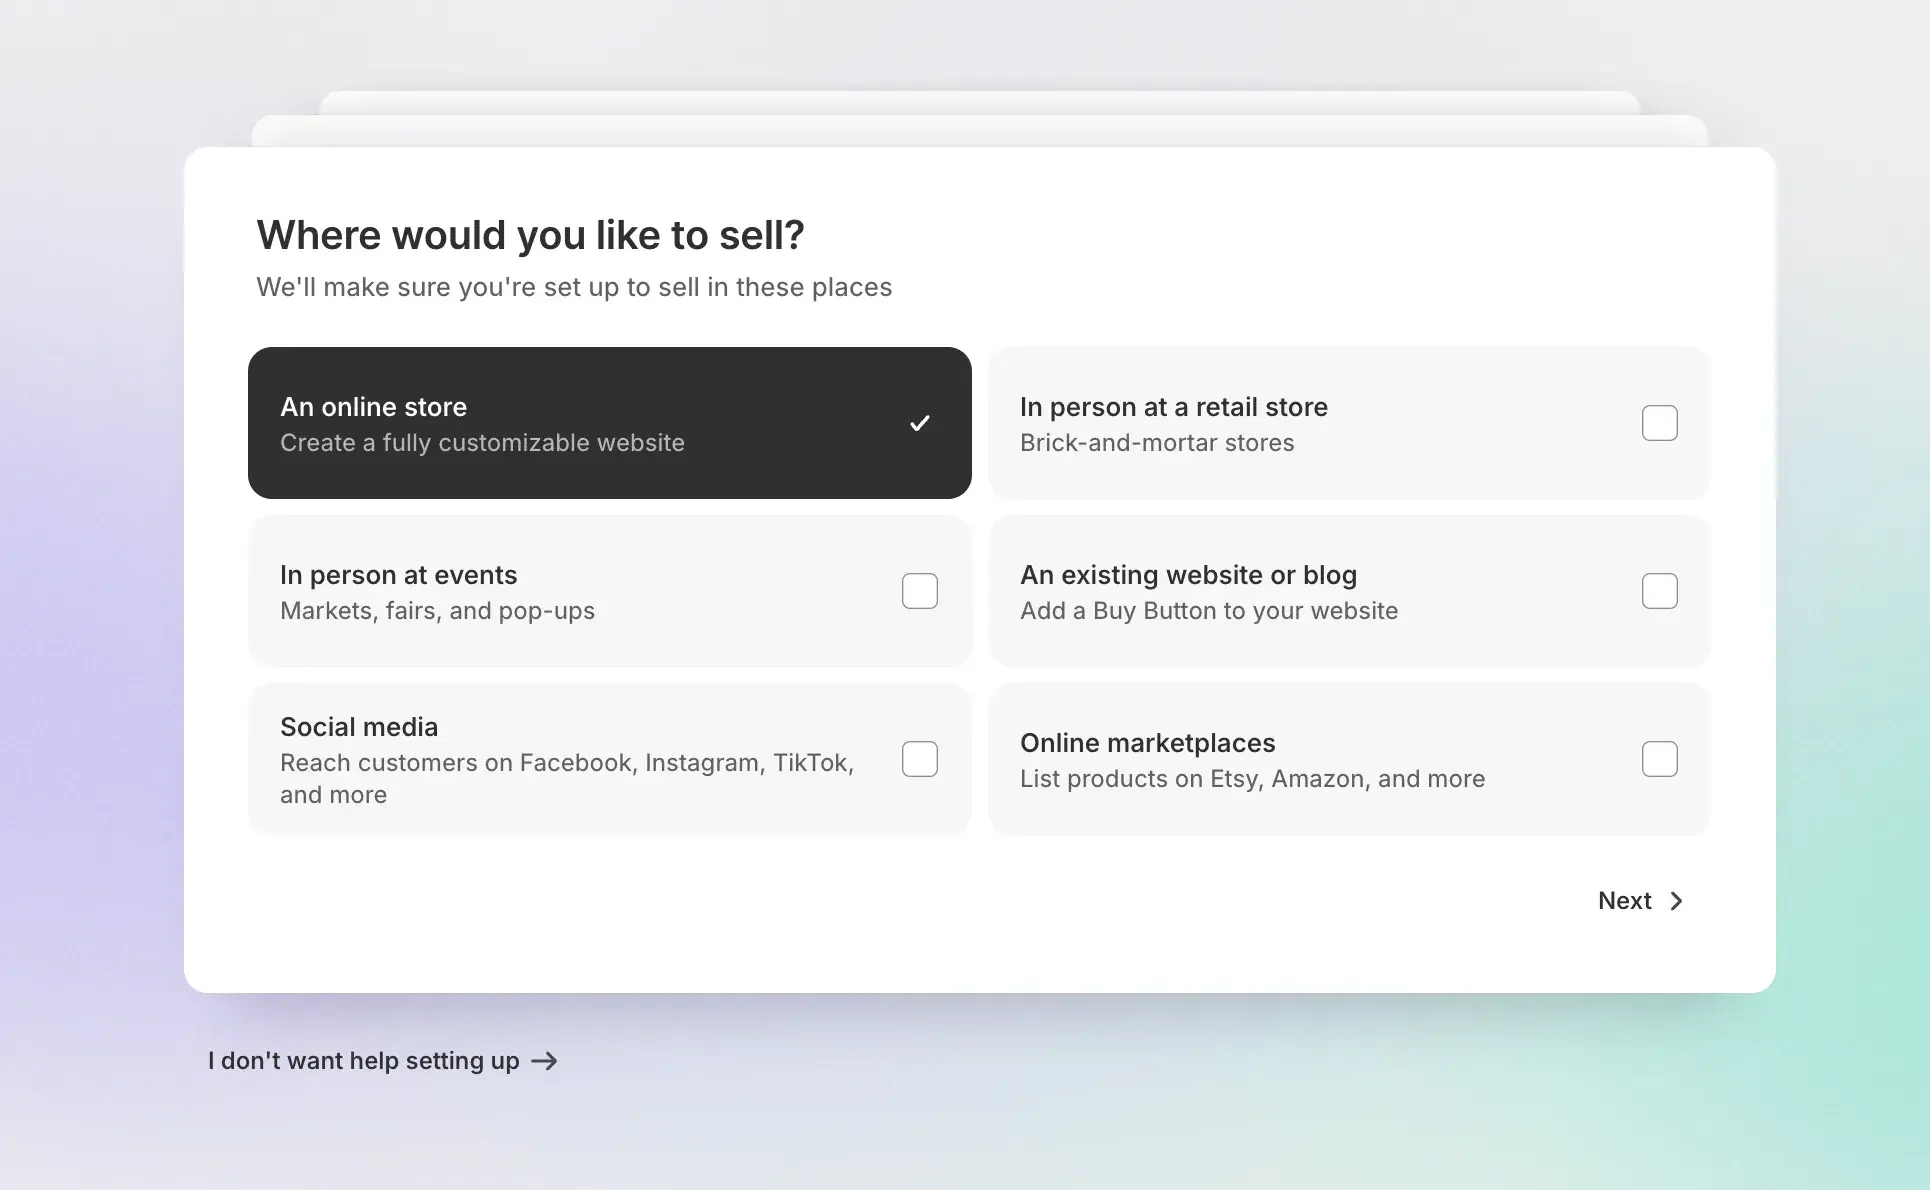
Task: Select the Brick-and-mortar stores description text
Action: [1156, 443]
